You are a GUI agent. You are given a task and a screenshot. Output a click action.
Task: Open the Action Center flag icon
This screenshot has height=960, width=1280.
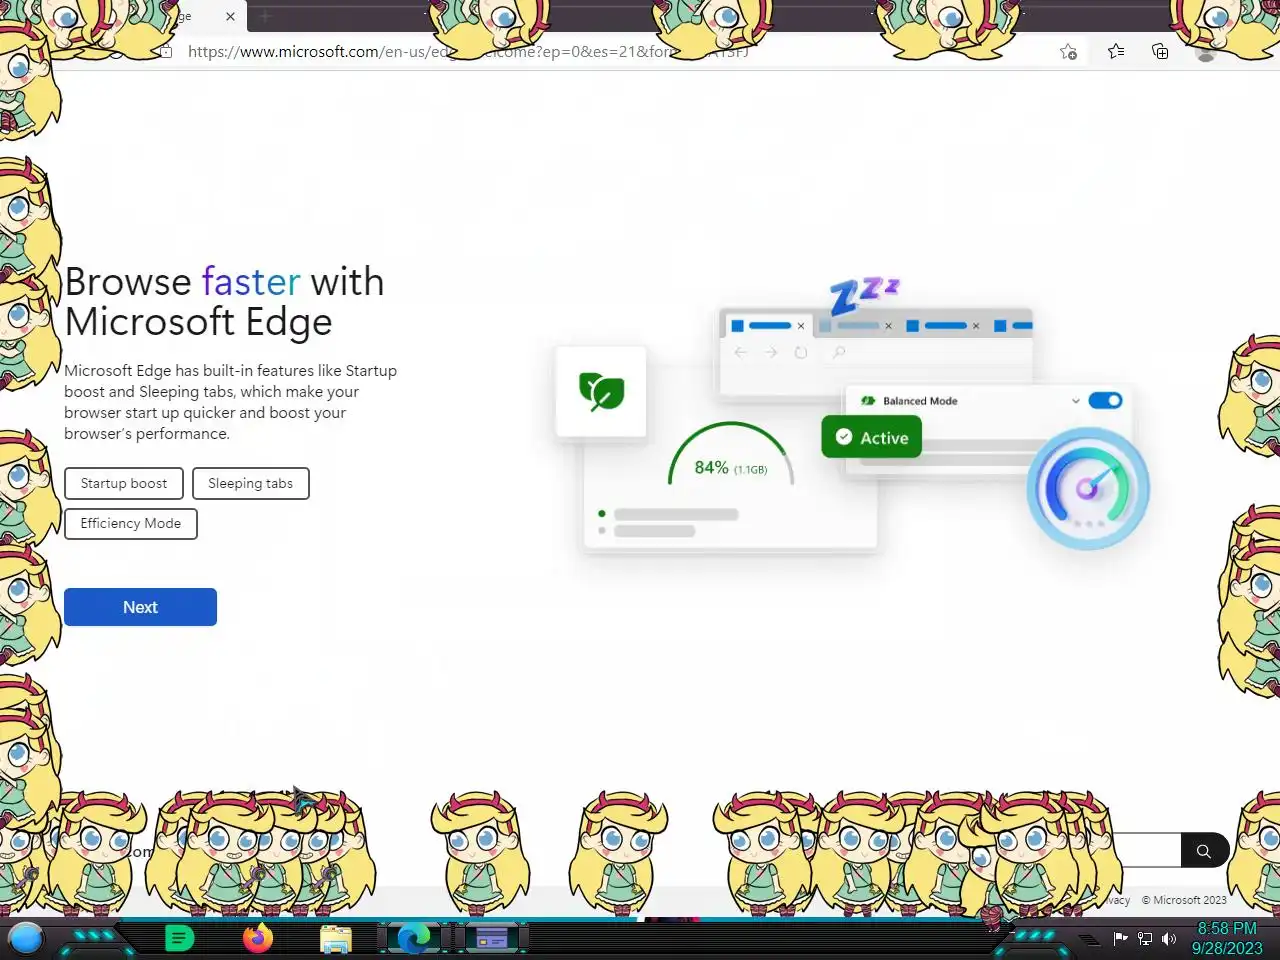[1120, 938]
